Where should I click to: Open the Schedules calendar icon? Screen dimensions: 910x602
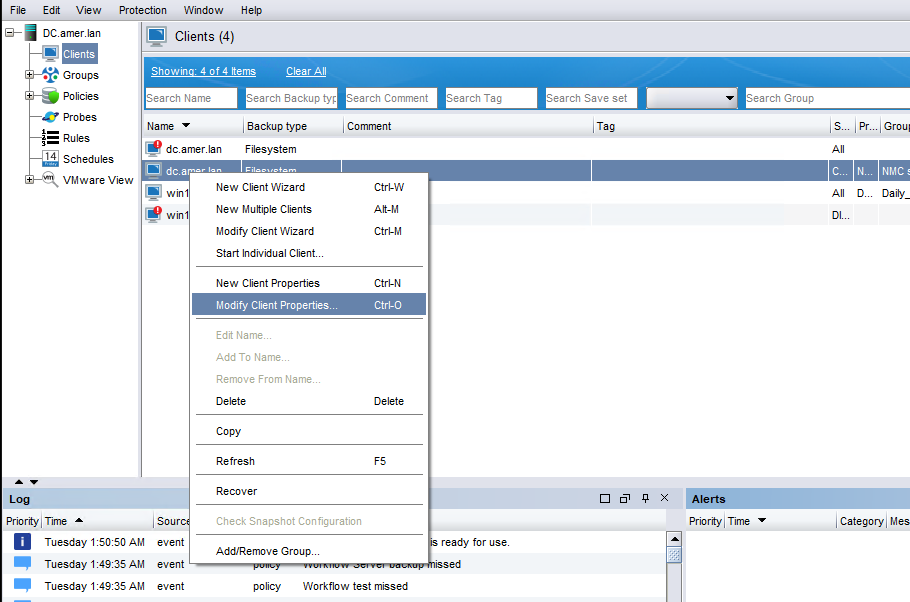48,159
